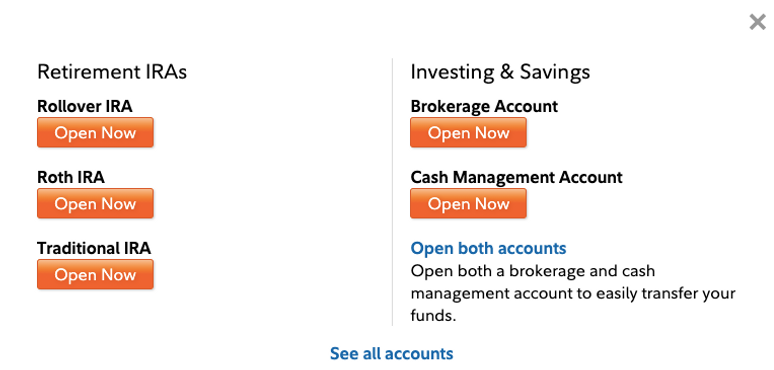Click 'Open Now' text under Roth IRA
The width and height of the screenshot is (774, 370).
click(x=95, y=203)
